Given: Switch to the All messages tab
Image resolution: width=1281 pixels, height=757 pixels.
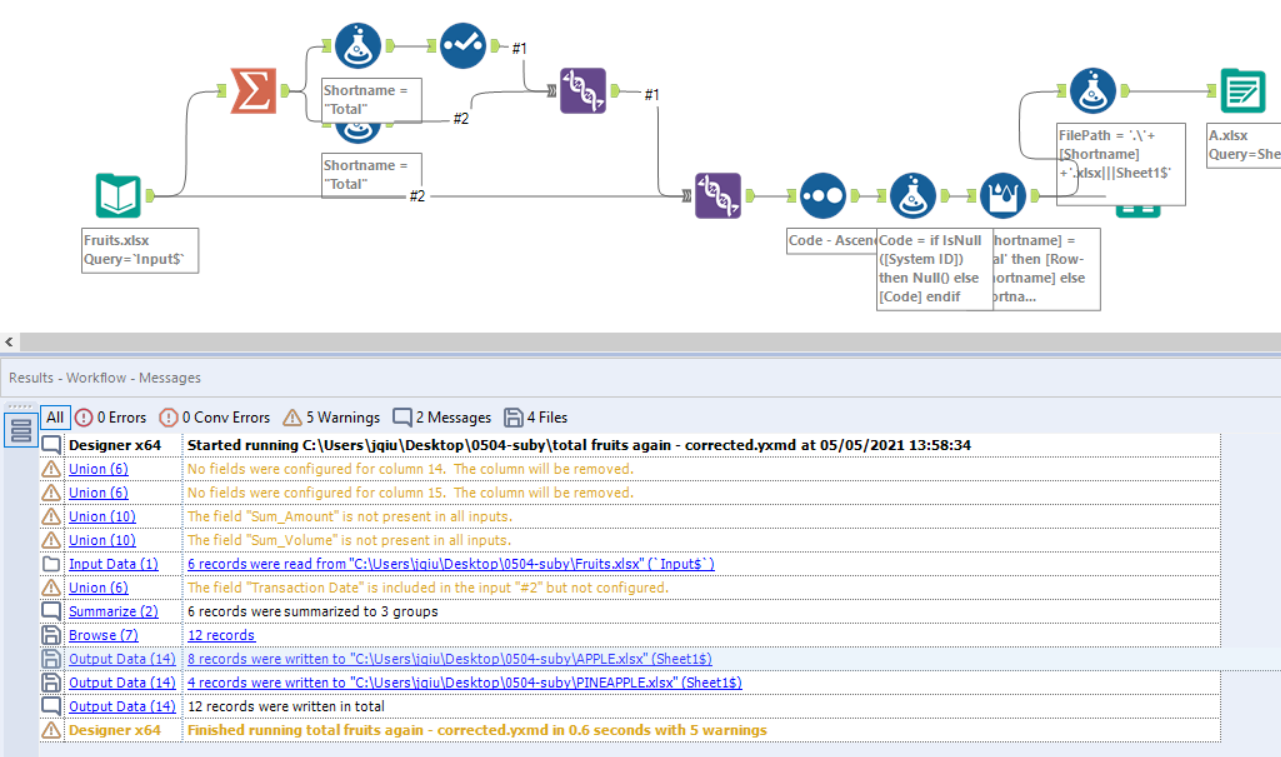Looking at the screenshot, I should [55, 417].
